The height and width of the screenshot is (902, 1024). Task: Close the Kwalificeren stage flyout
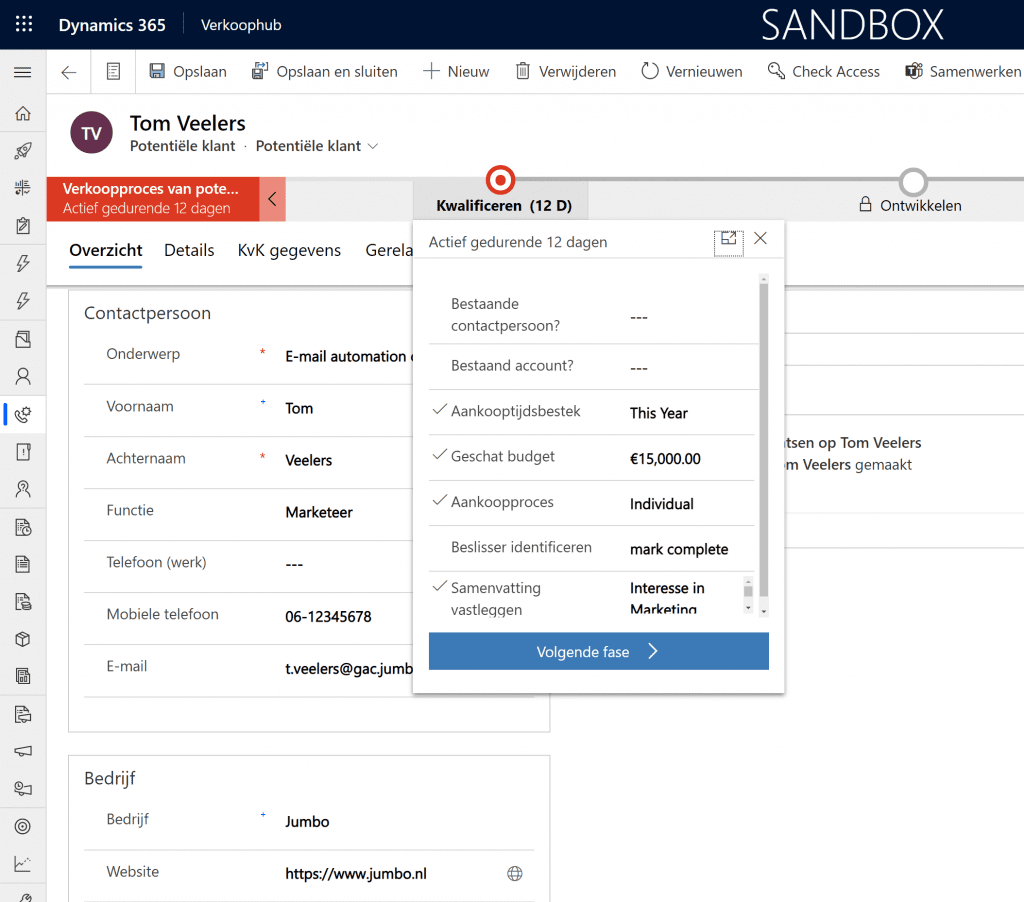point(760,238)
